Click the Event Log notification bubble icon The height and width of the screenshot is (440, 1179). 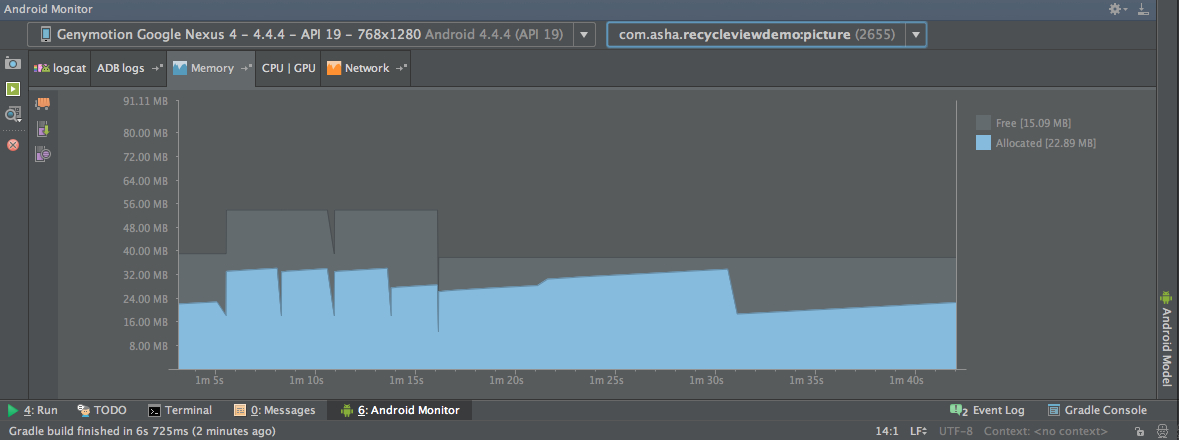click(x=958, y=410)
